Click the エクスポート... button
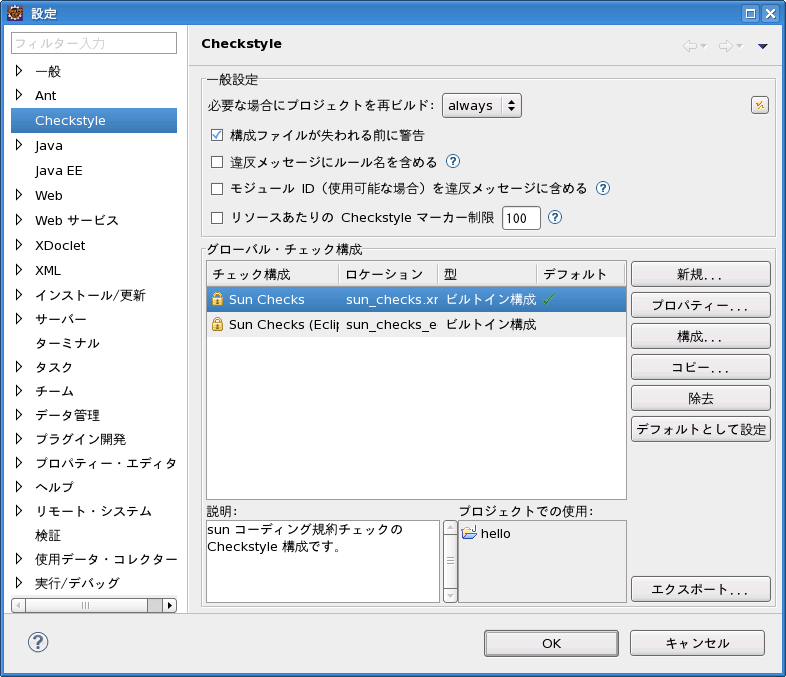 700,590
